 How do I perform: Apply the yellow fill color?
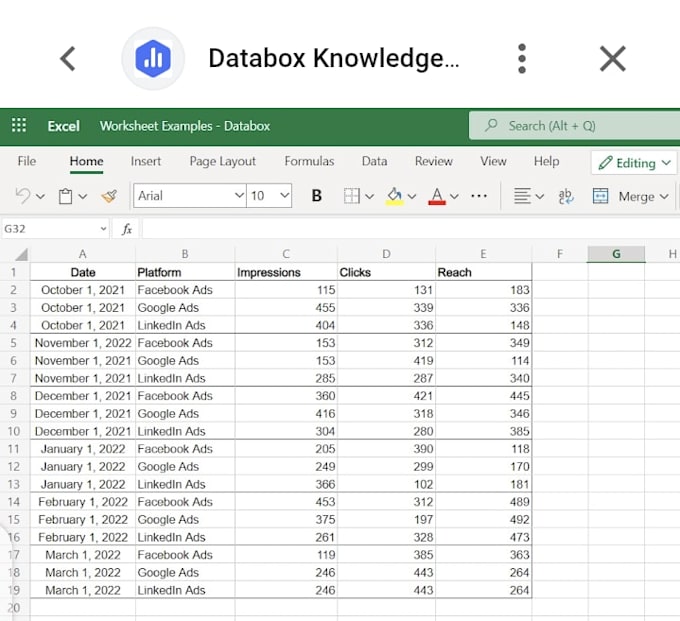pyautogui.click(x=394, y=196)
